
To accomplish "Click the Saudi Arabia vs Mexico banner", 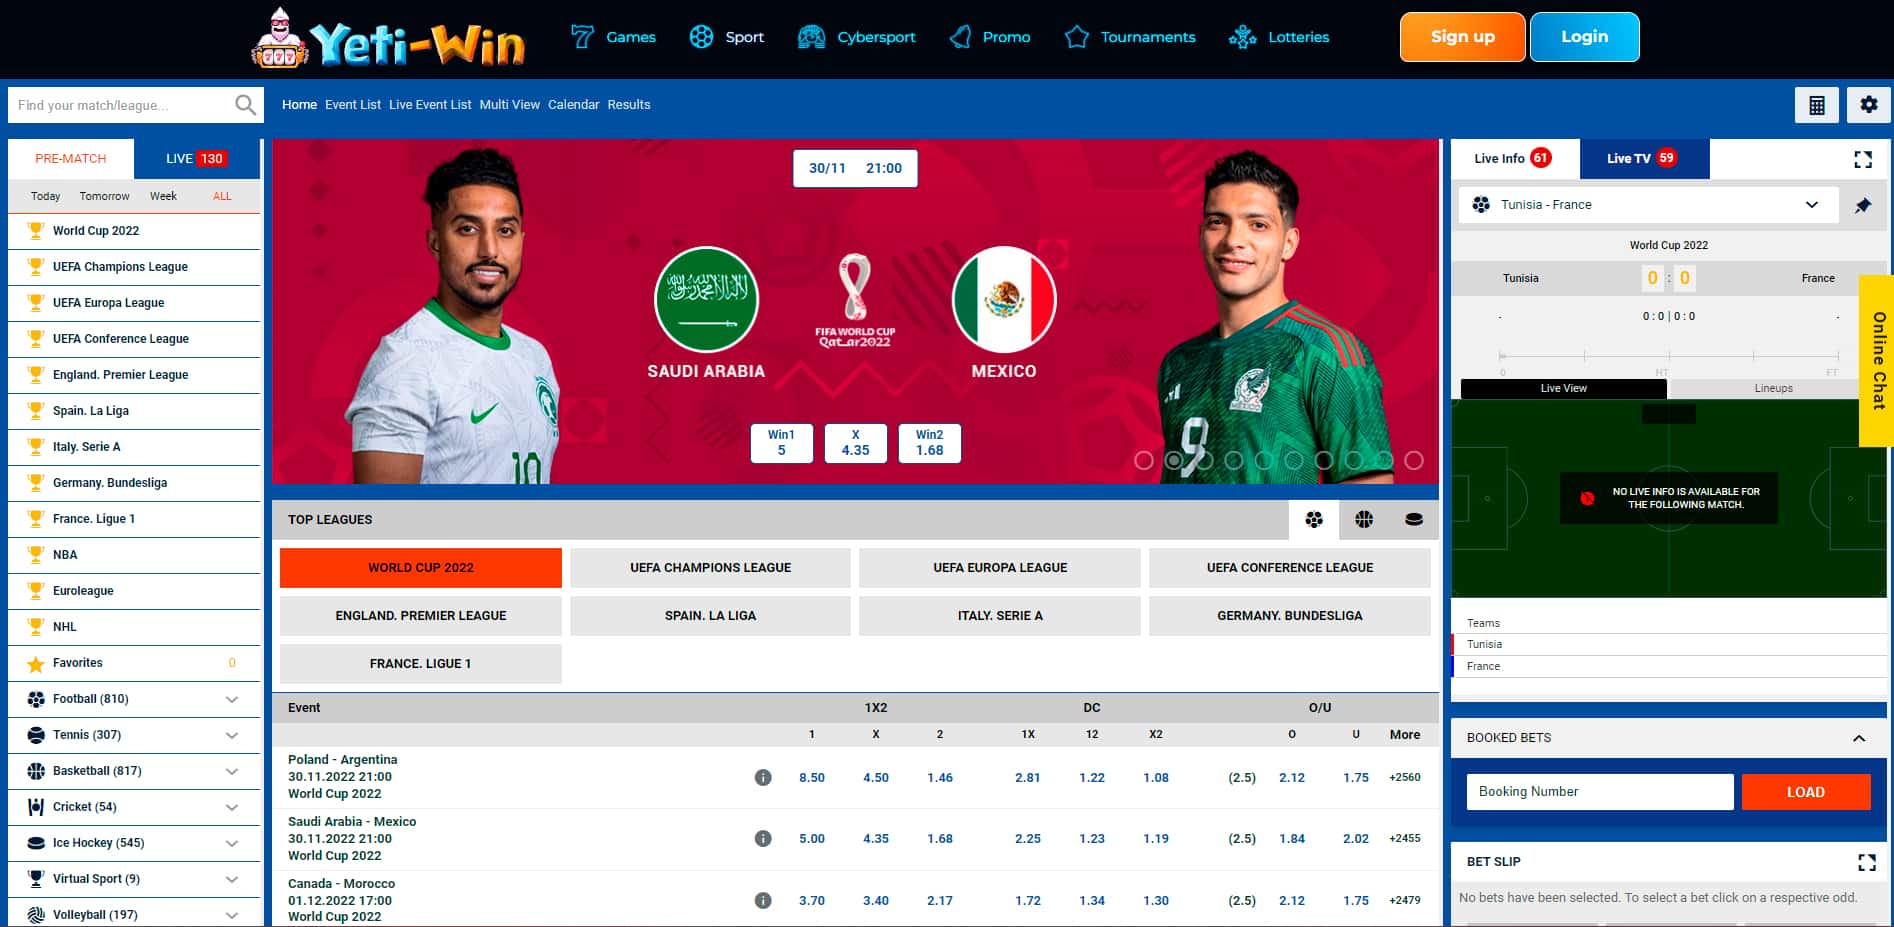I will coord(855,312).
